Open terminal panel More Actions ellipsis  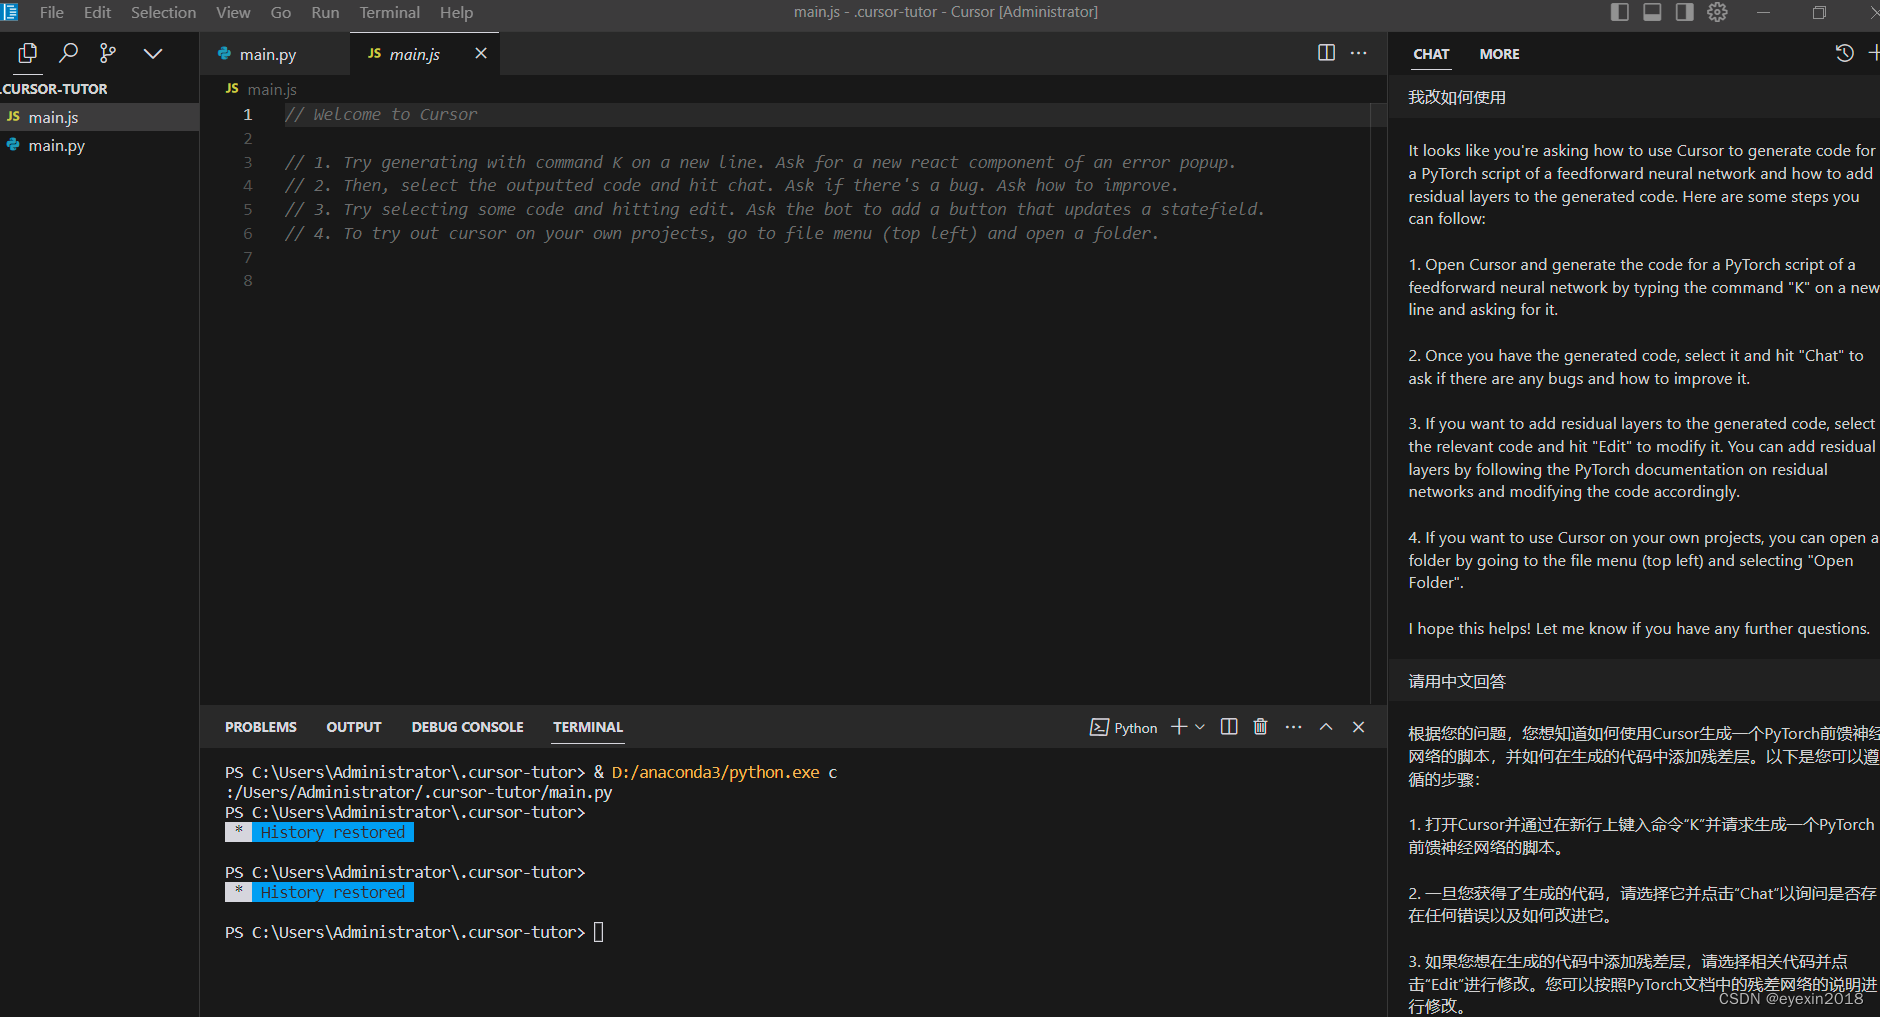tap(1293, 727)
